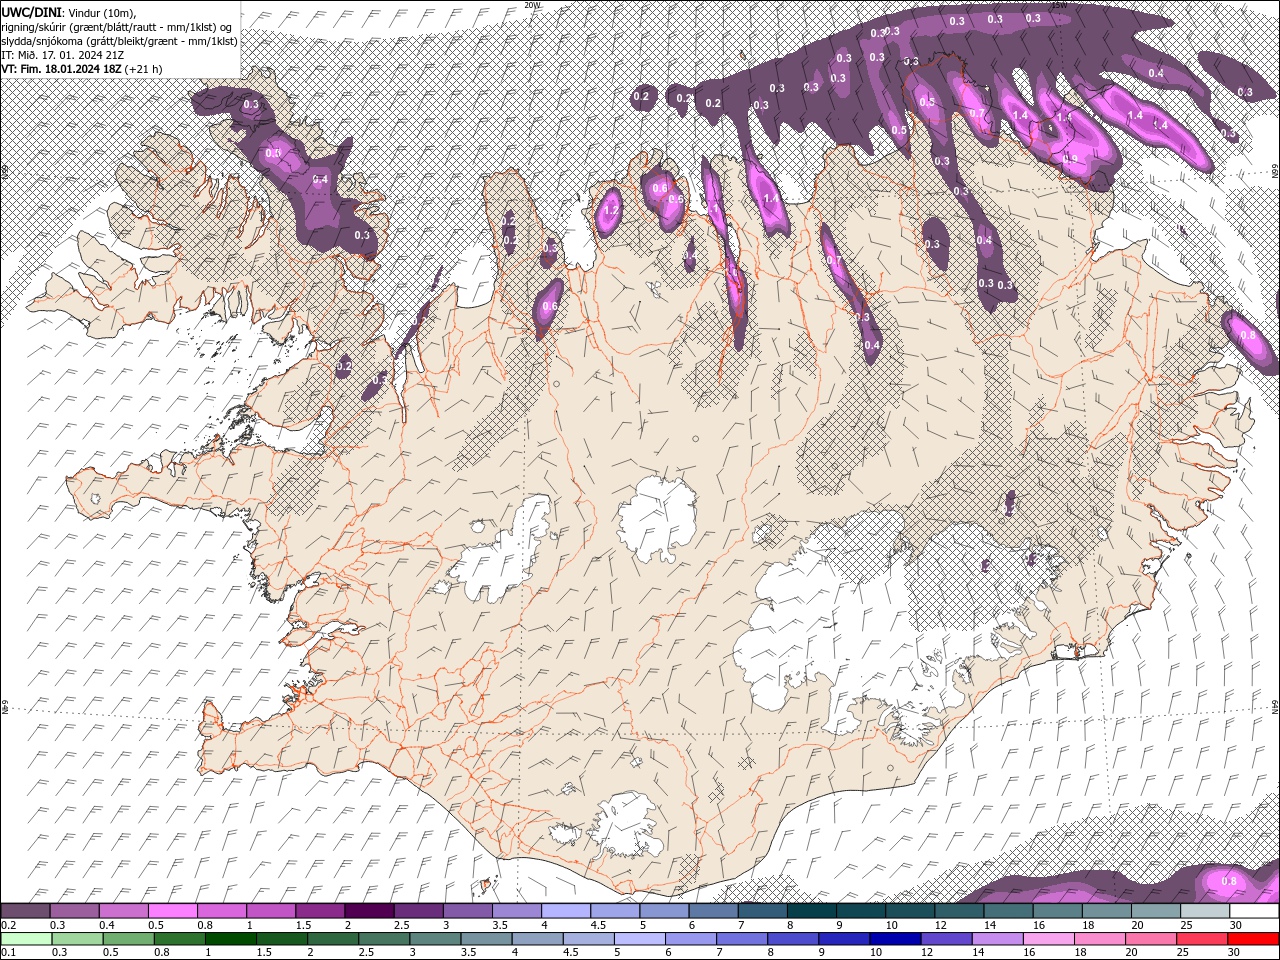Pick upper legend swatch starting at 18
Viewport: 1280px width, 960px height.
[x=1107, y=911]
